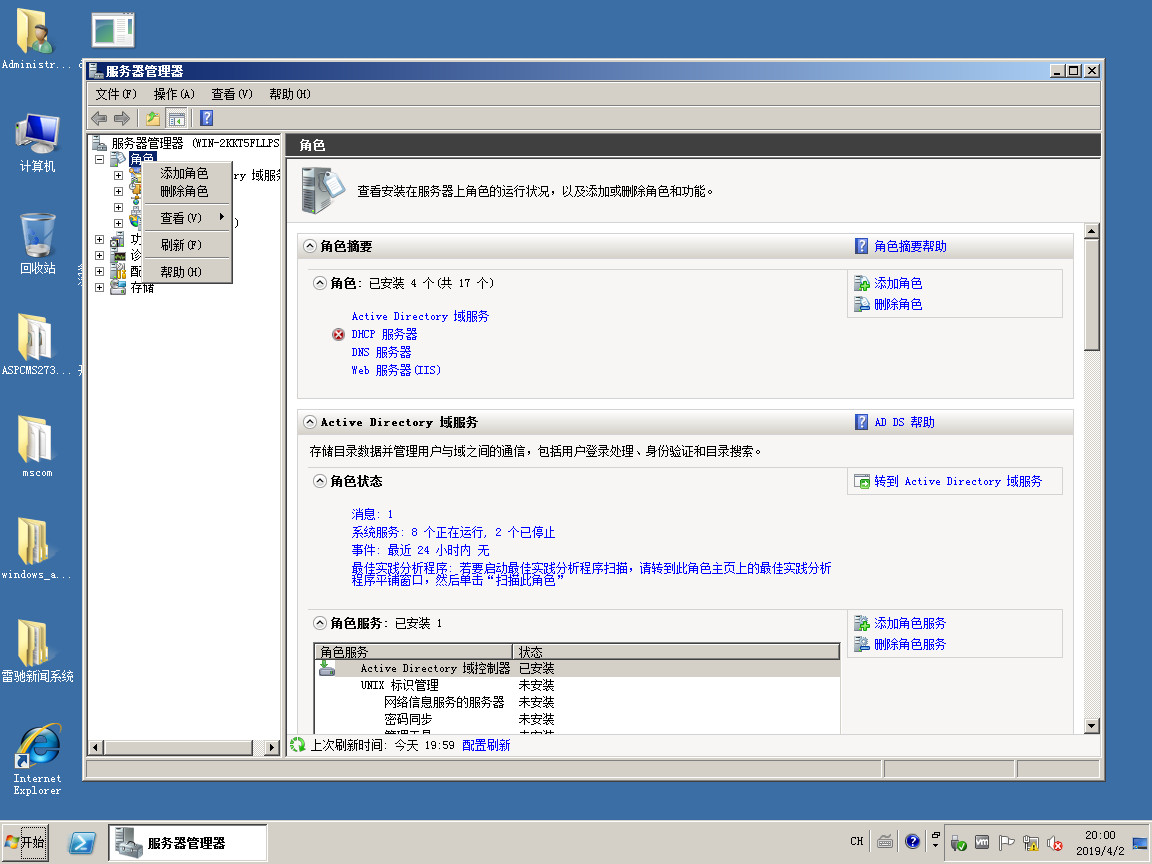Open the 操作(A) menu

[x=174, y=94]
